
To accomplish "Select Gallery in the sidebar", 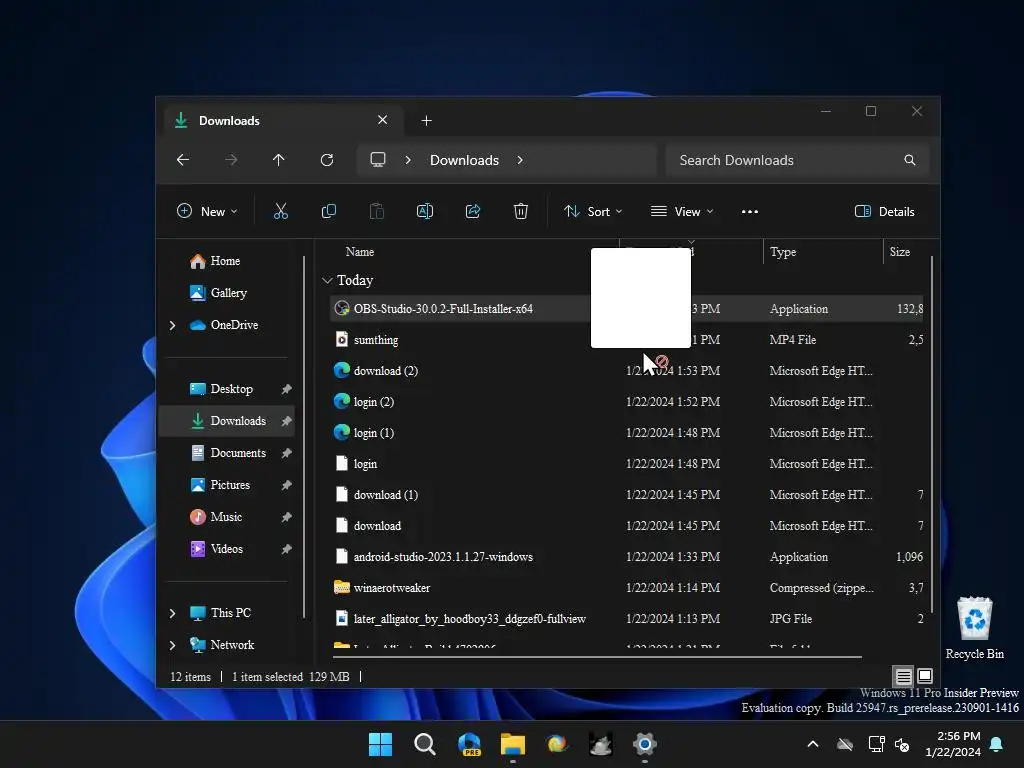I will click(x=228, y=293).
